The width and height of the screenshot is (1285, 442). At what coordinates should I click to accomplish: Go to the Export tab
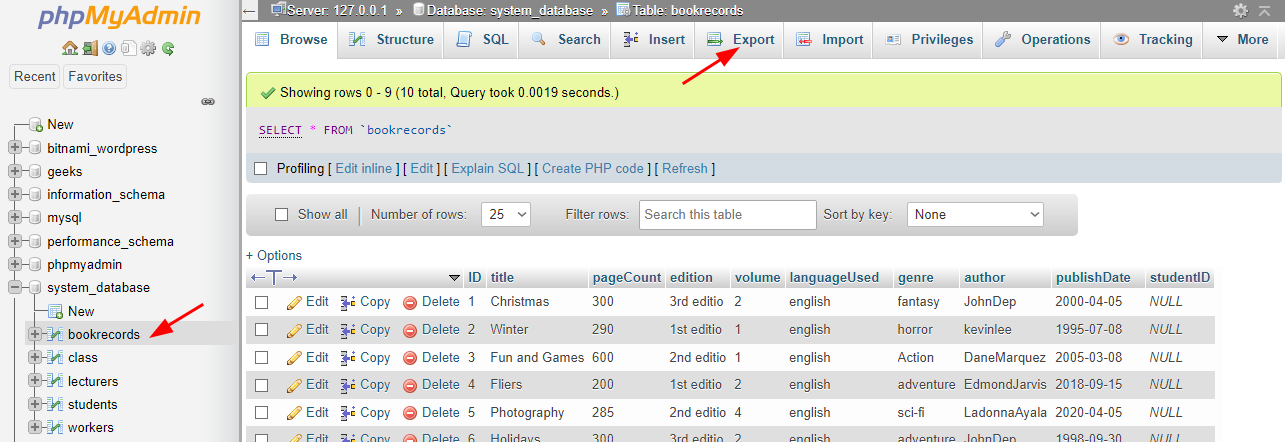click(741, 40)
